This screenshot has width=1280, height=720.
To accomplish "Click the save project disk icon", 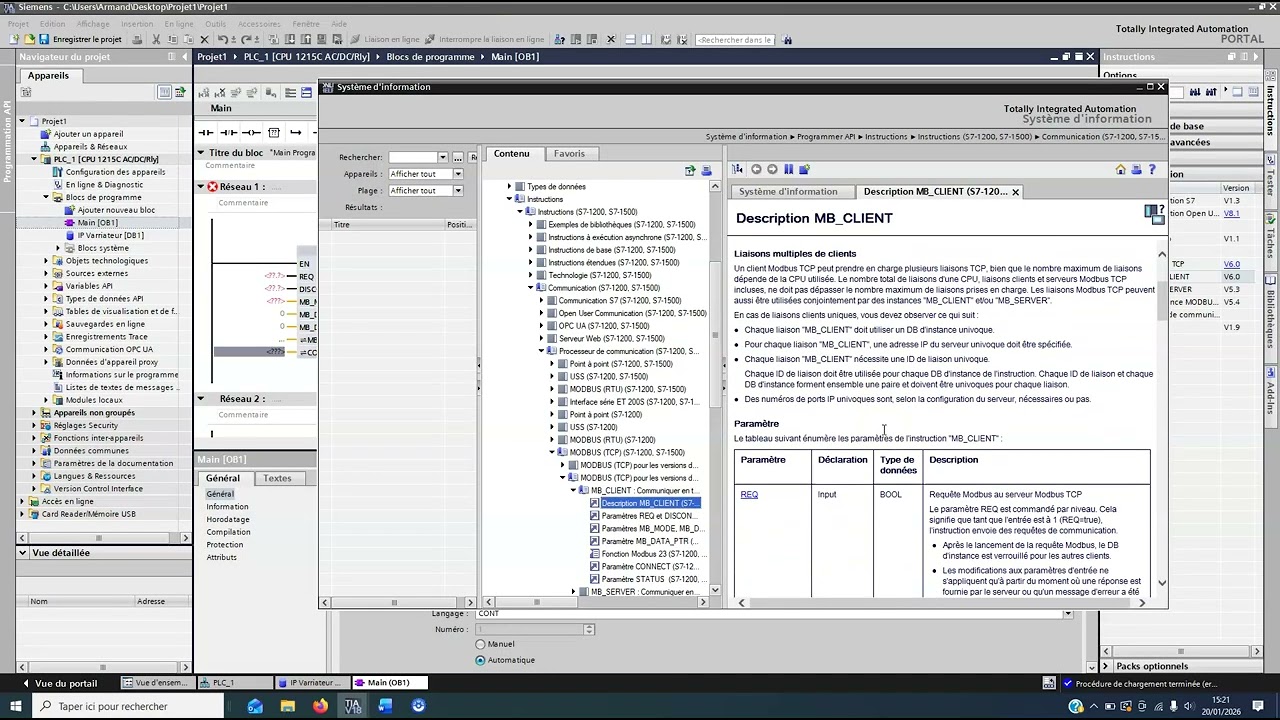I will coord(43,39).
